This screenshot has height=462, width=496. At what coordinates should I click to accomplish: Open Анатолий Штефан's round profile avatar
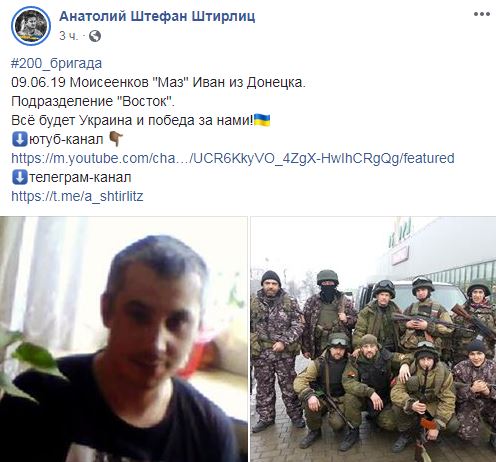pos(31,26)
